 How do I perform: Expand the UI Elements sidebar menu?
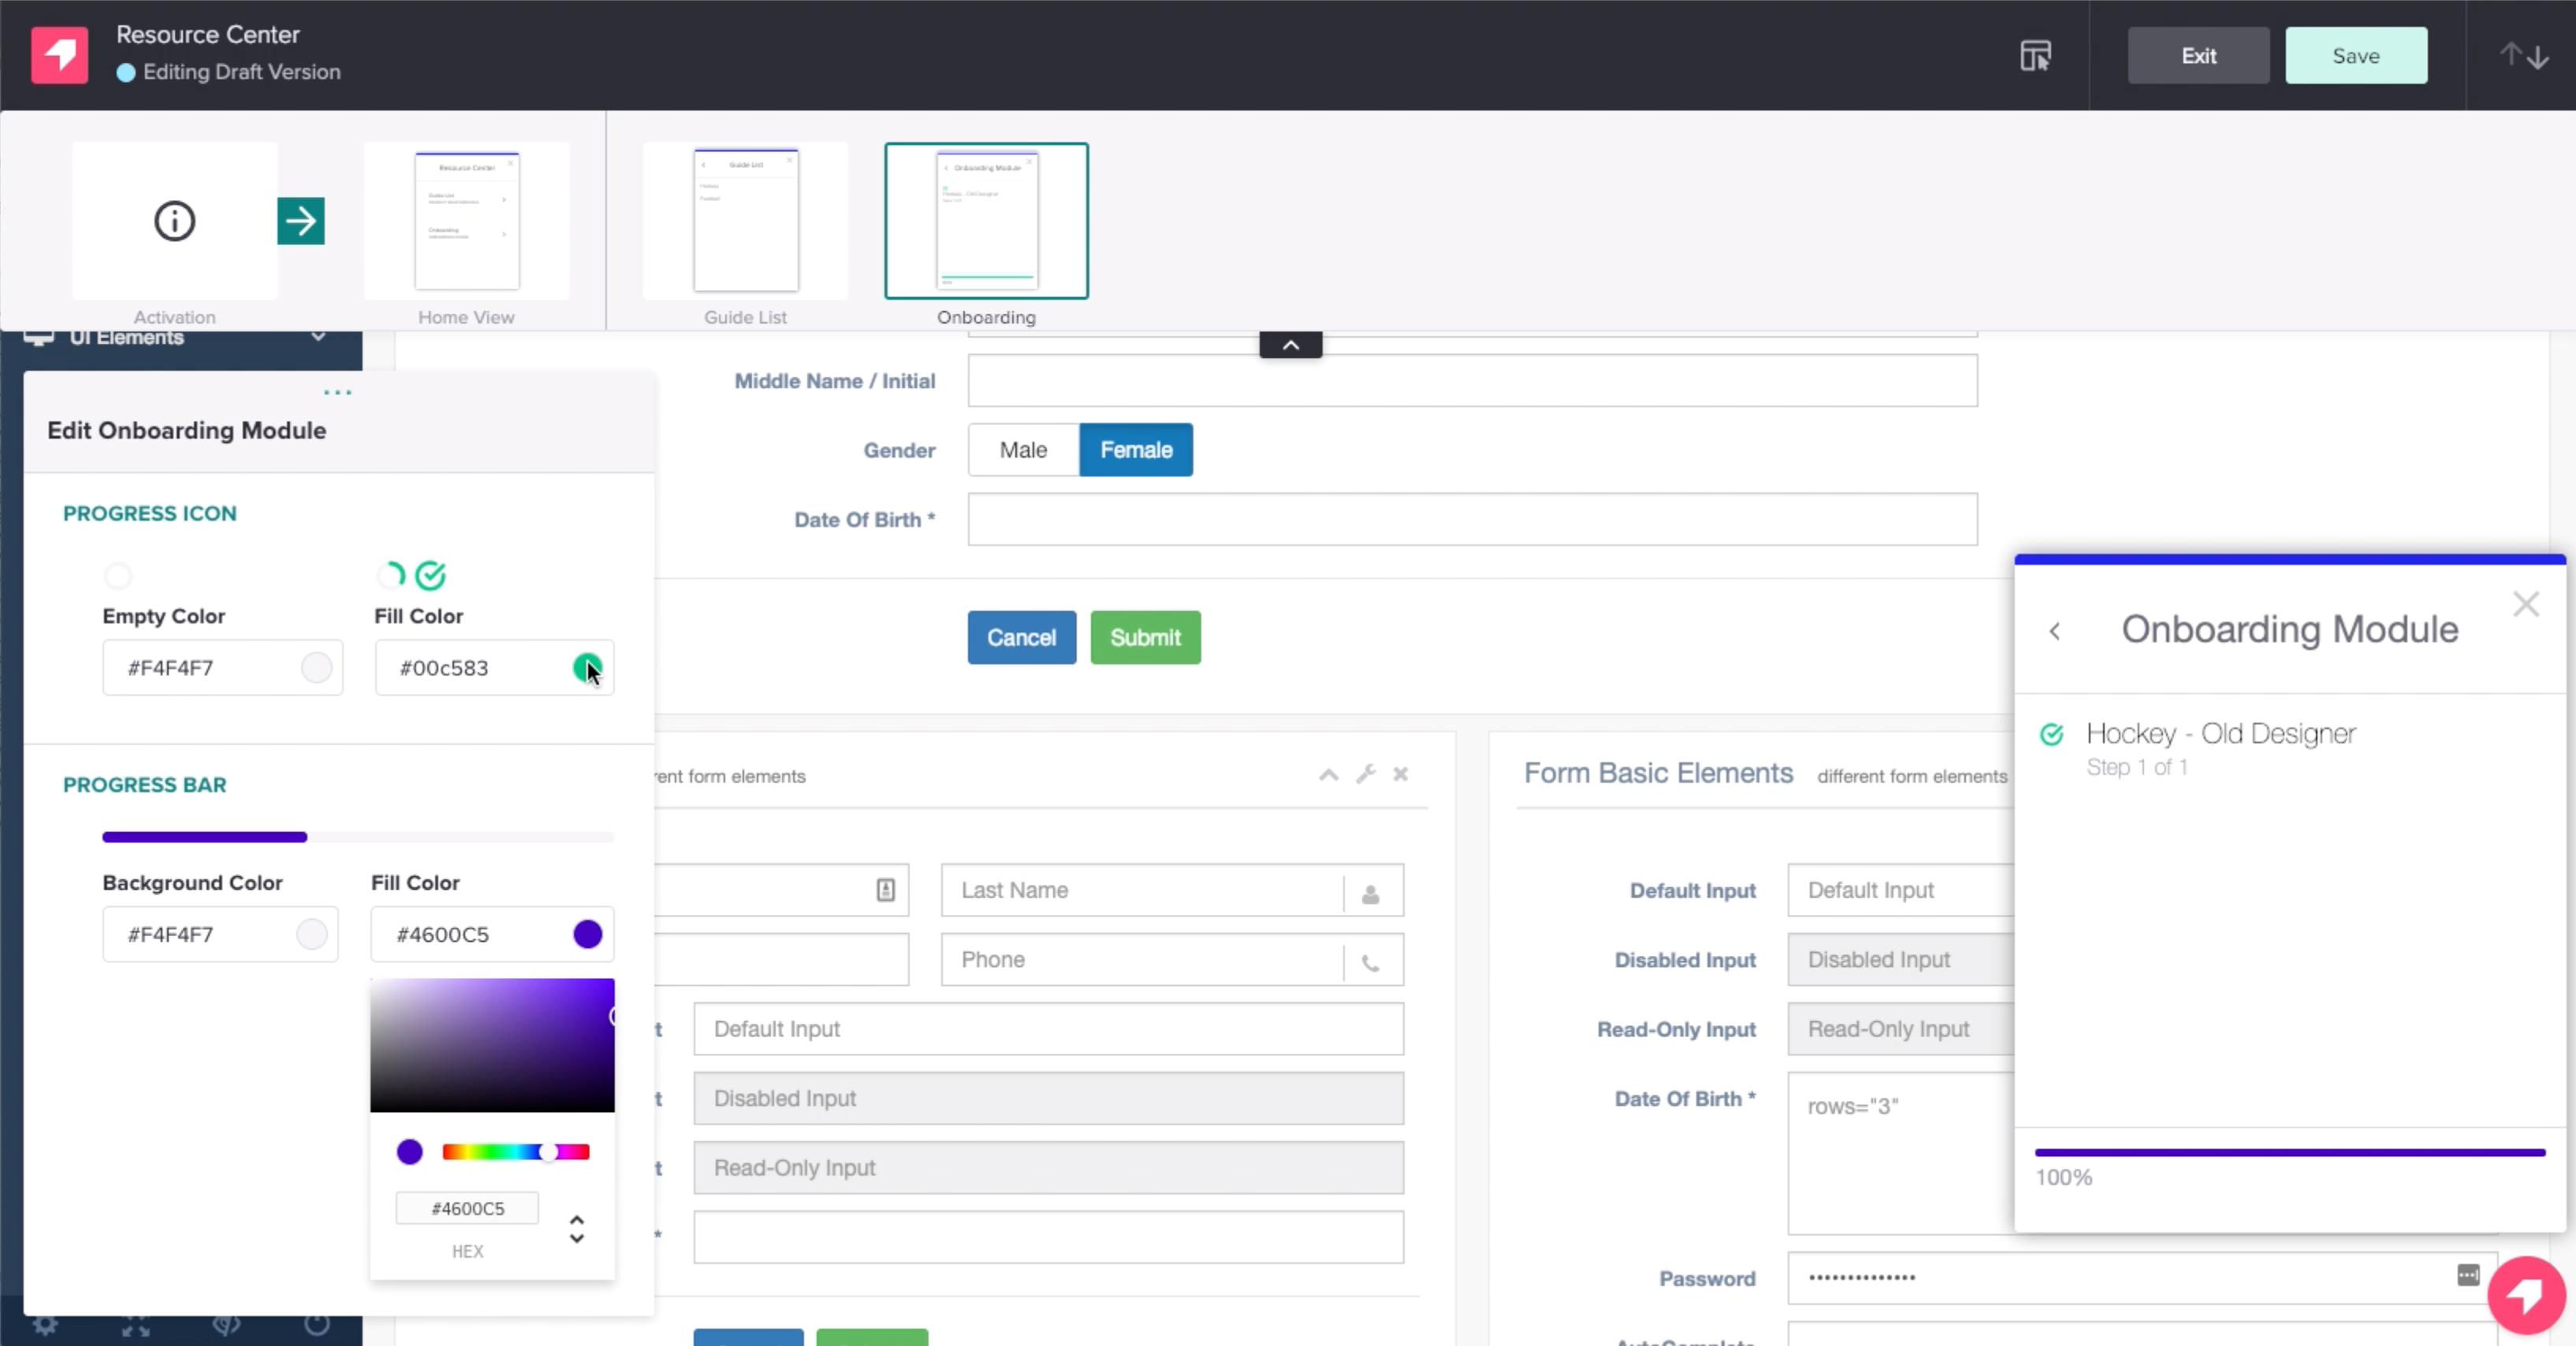click(x=318, y=337)
